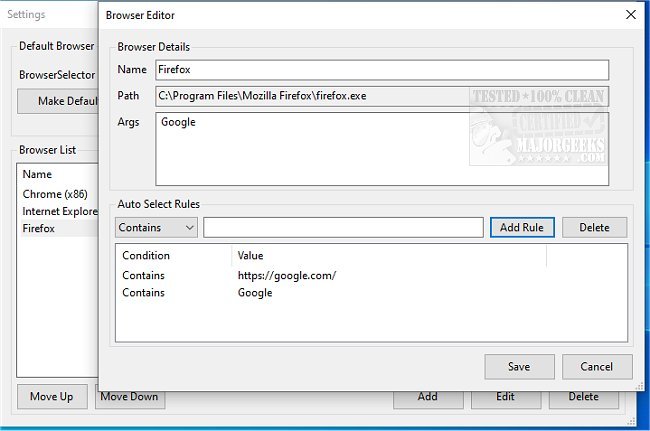The height and width of the screenshot is (431, 650).
Task: Click the Make Default button
Action: [x=57, y=101]
